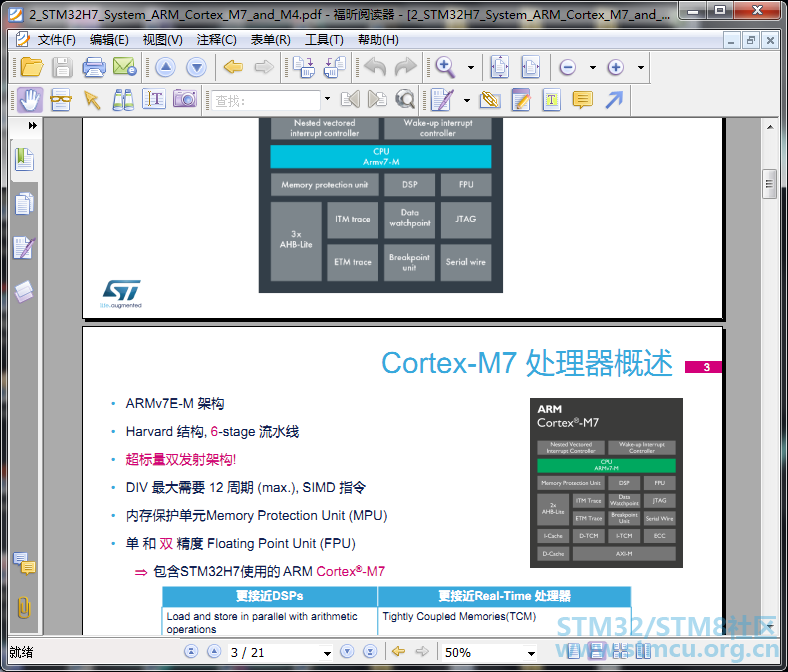Viewport: 788px width, 672px height.
Task: Open the 表单(R) menu
Action: 270,40
